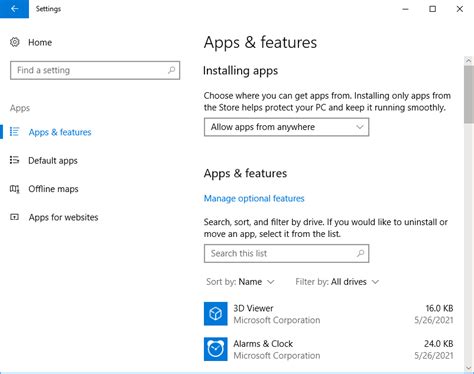474x374 pixels.
Task: Click scrollbar up arrow
Action: pos(468,61)
